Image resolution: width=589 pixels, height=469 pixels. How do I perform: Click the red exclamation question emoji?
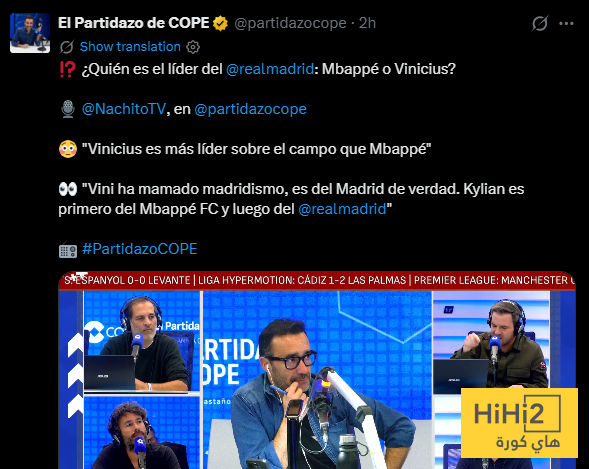[x=68, y=69]
